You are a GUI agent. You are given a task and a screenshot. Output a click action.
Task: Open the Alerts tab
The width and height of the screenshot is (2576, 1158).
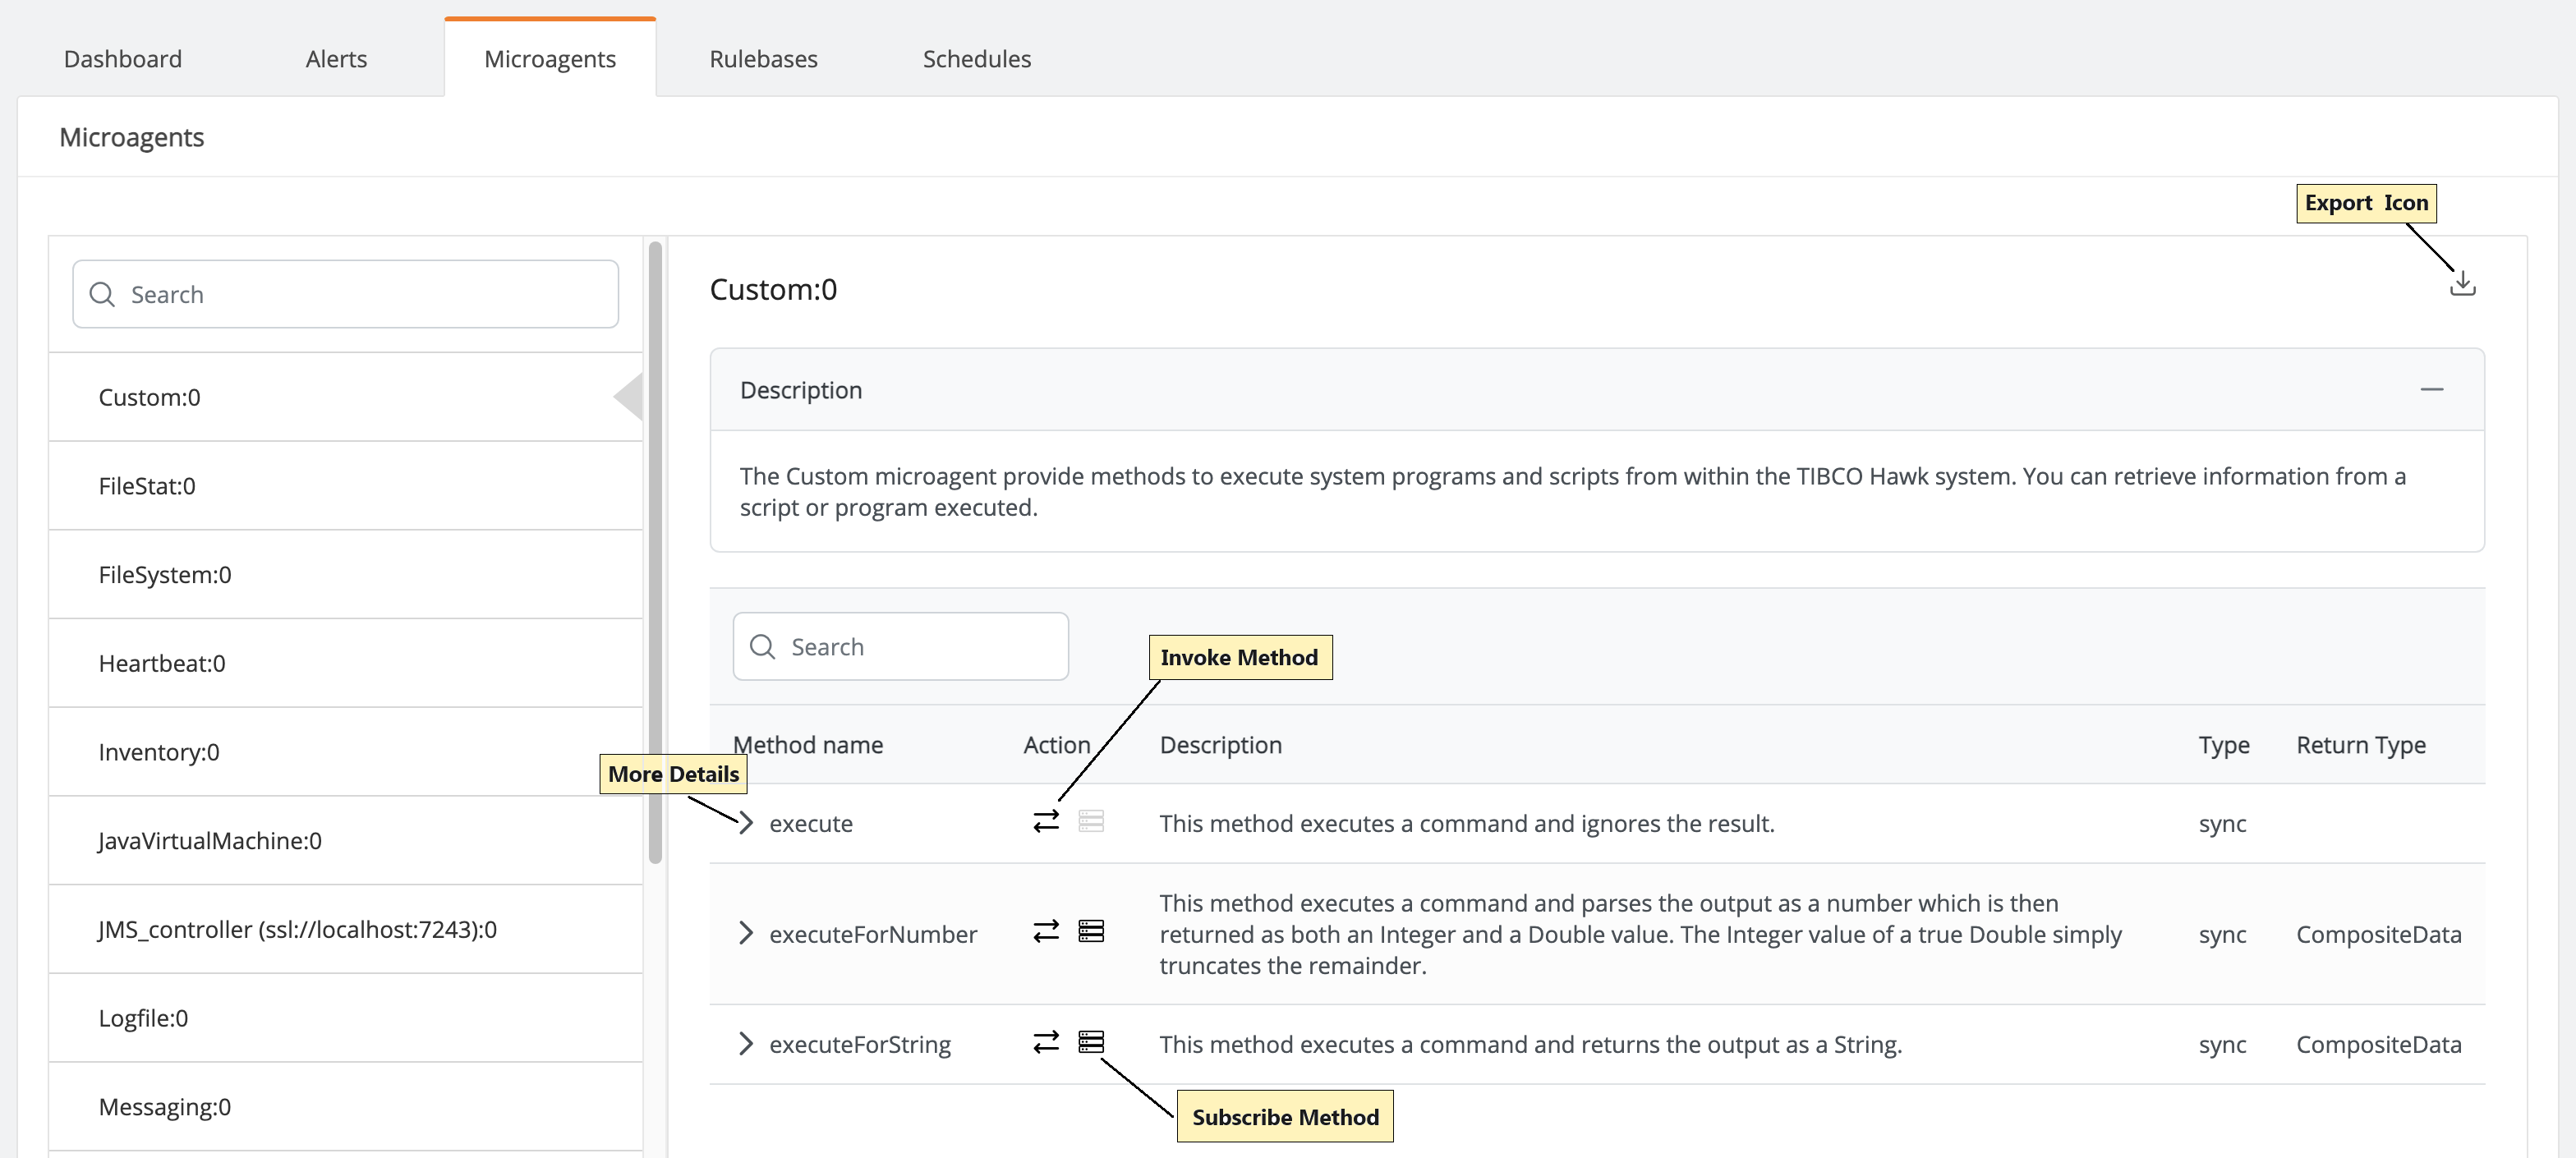[336, 59]
